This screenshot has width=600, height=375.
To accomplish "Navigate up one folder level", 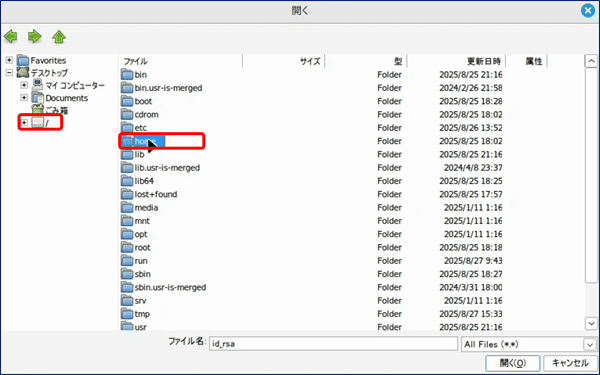I will click(59, 37).
